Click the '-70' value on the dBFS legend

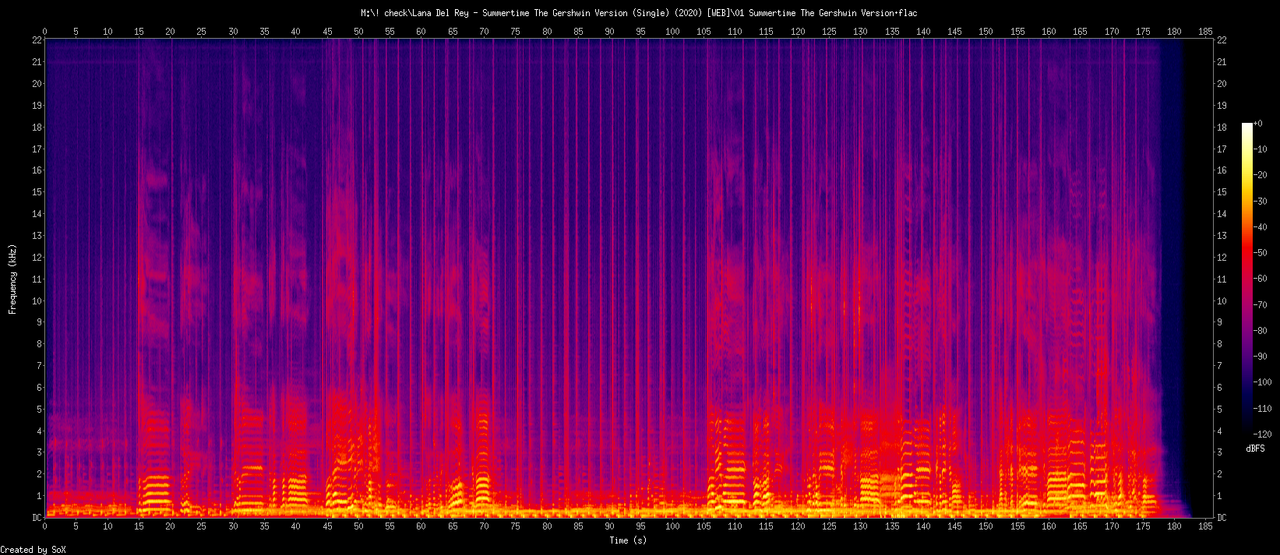1262,305
